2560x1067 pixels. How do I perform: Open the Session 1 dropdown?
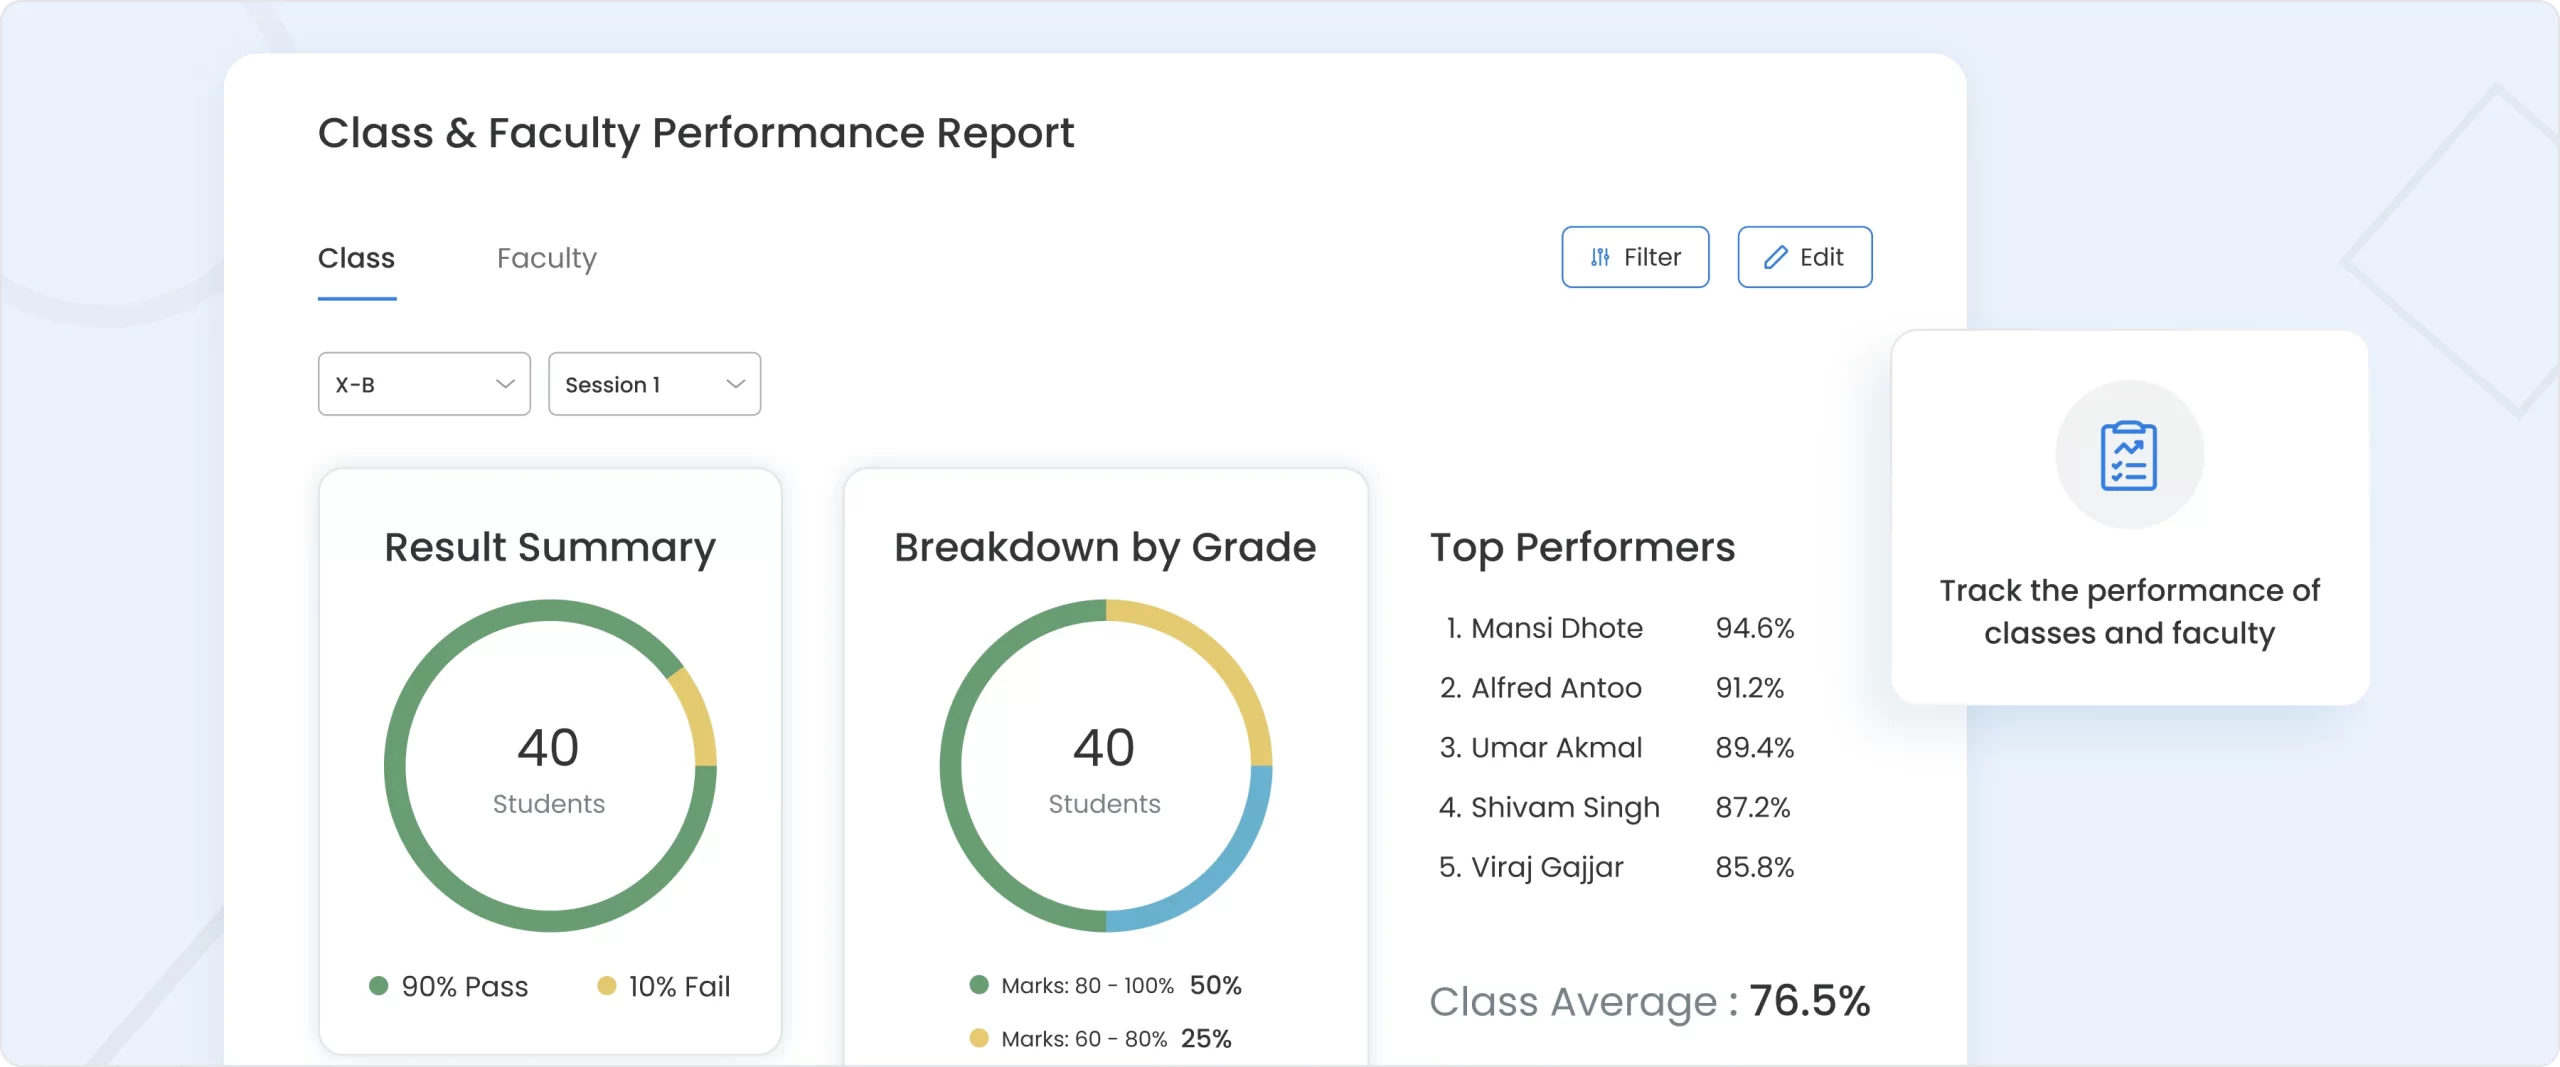[655, 384]
